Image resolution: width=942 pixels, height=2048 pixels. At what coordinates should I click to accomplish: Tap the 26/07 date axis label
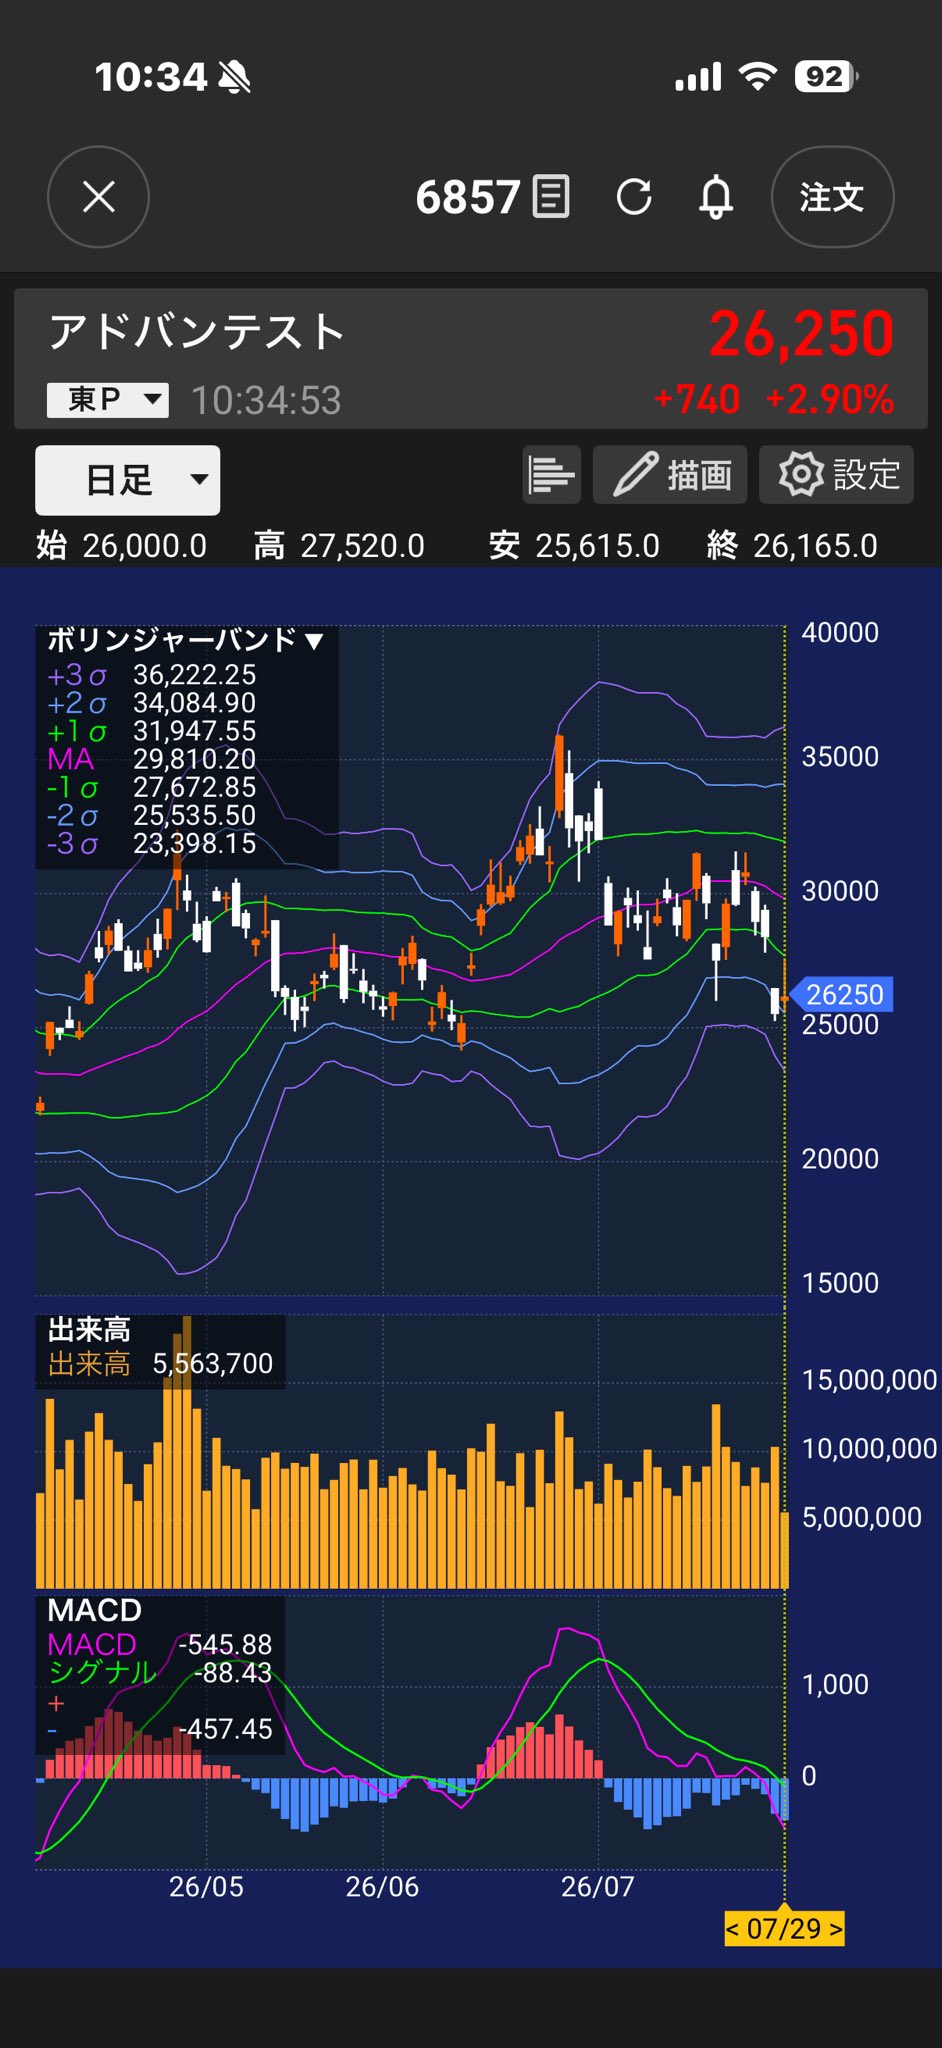(598, 1887)
